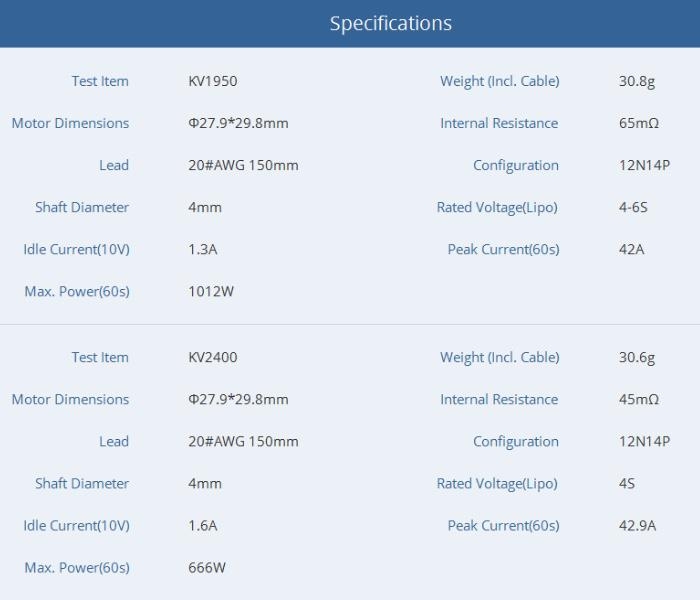Viewport: 700px width, 600px height.
Task: Select the 1012W max power value
Action: (210, 291)
